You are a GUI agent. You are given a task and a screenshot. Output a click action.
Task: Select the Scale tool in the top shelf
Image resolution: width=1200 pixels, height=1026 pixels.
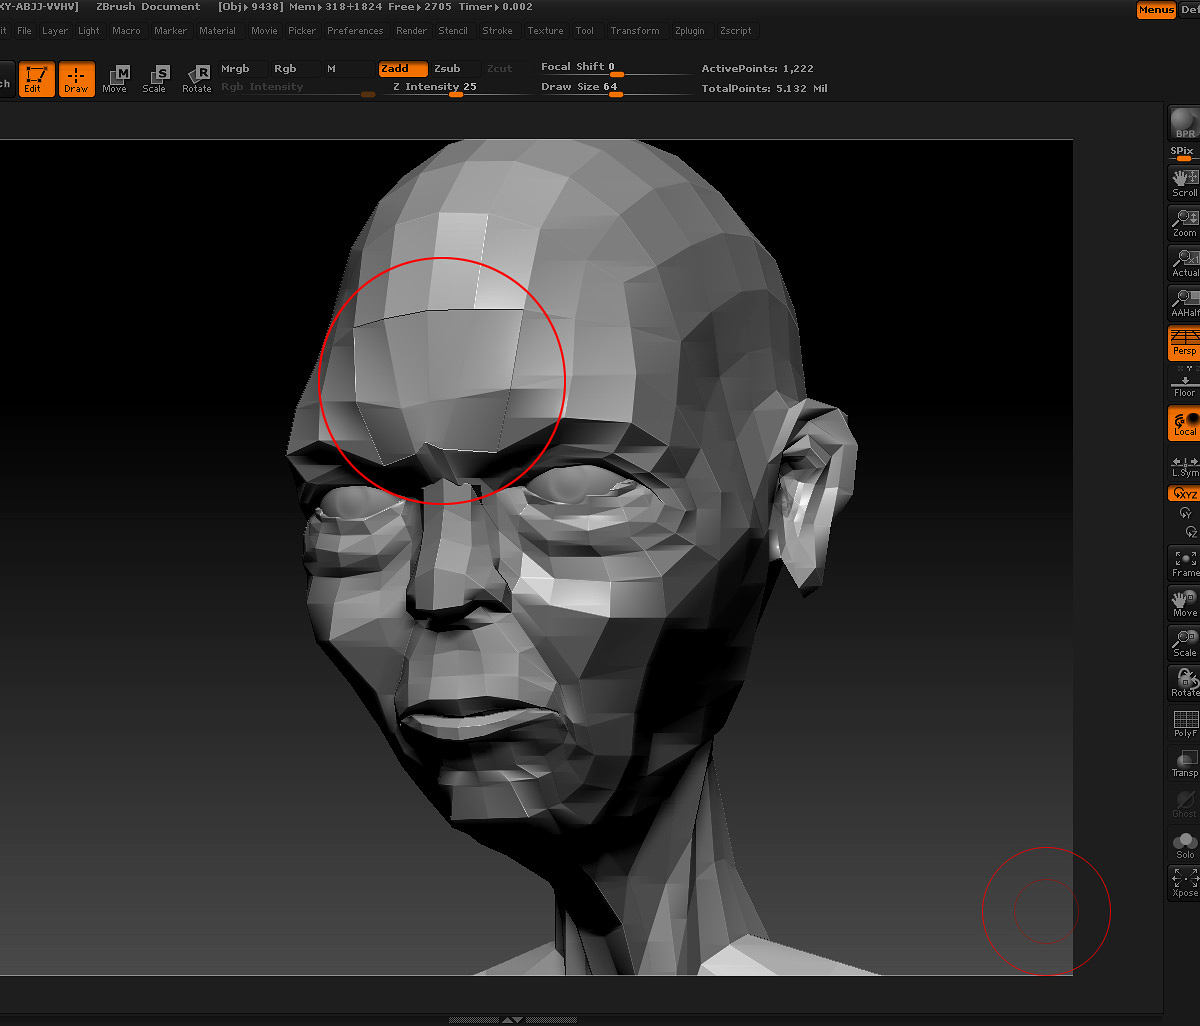click(155, 79)
